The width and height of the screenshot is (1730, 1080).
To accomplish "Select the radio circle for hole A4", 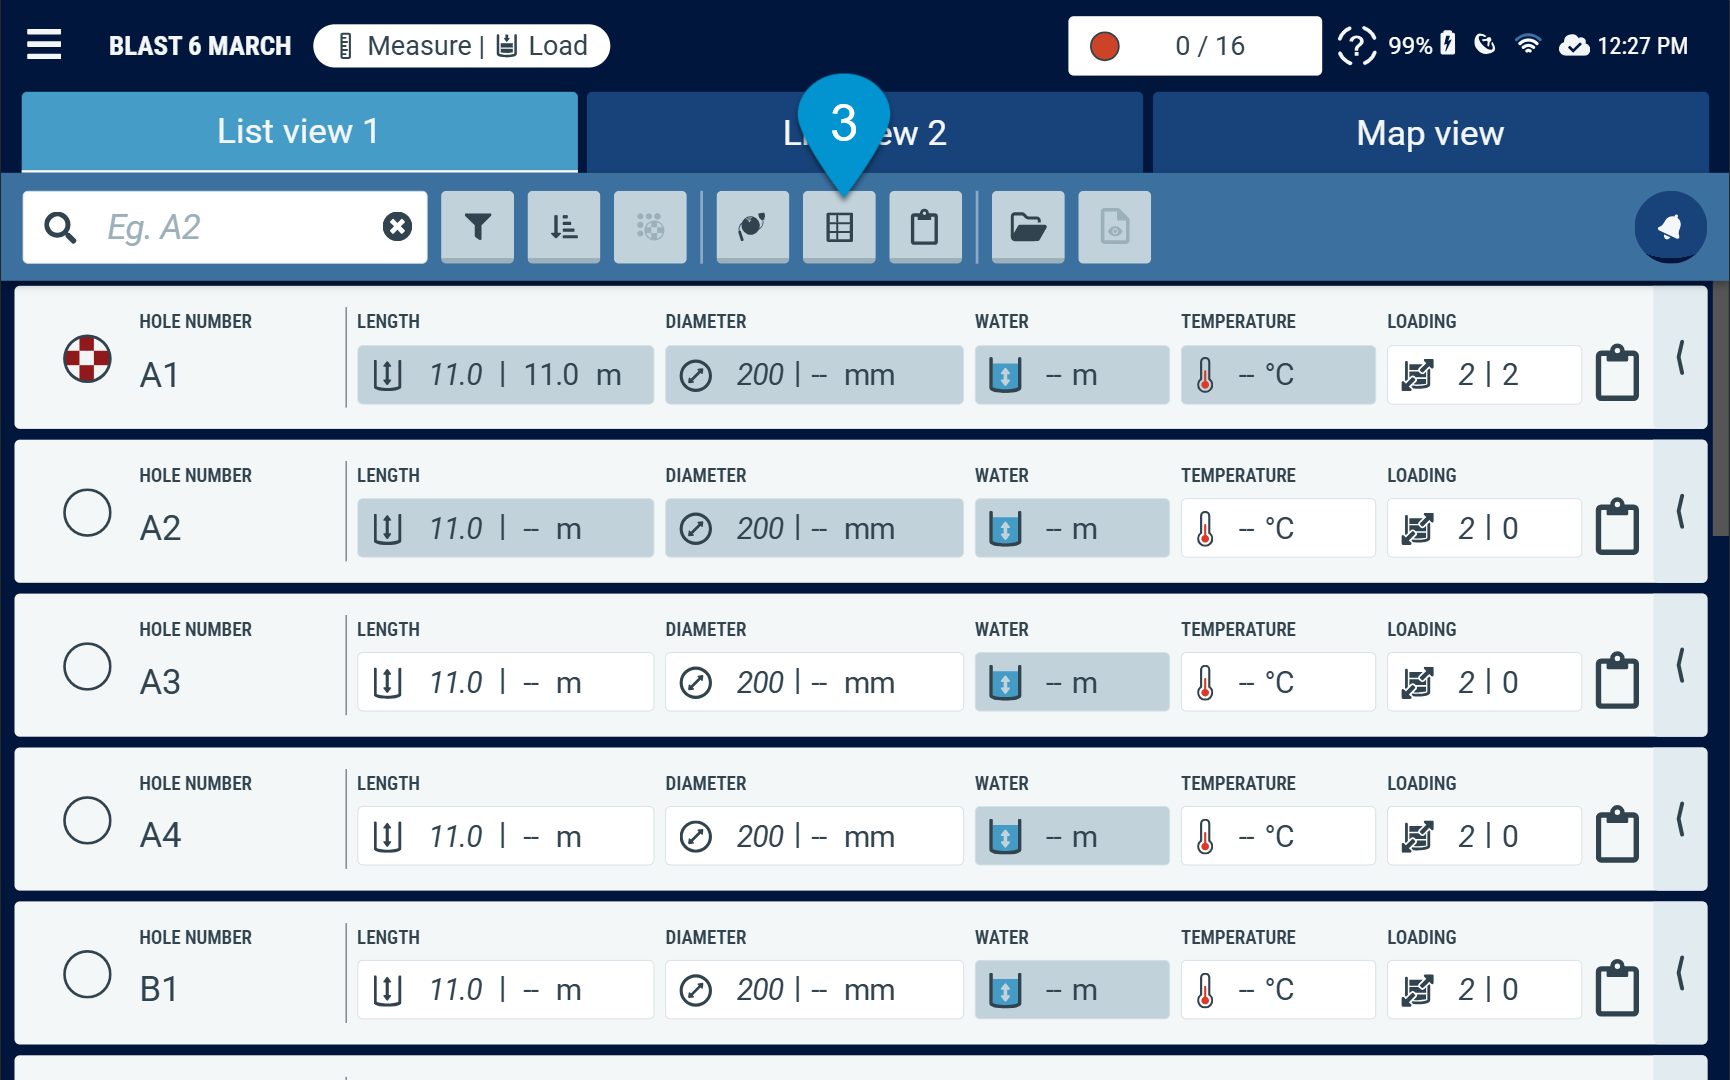I will [x=87, y=820].
